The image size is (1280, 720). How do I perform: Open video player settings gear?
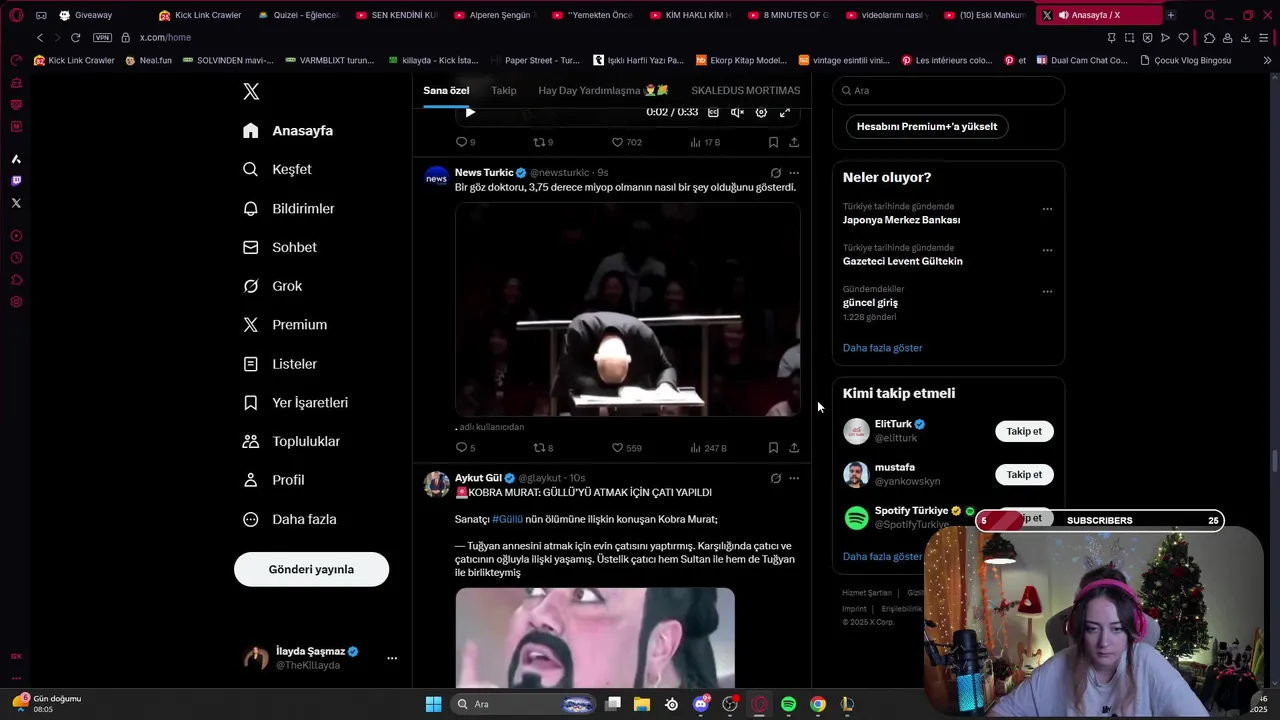[x=761, y=112]
